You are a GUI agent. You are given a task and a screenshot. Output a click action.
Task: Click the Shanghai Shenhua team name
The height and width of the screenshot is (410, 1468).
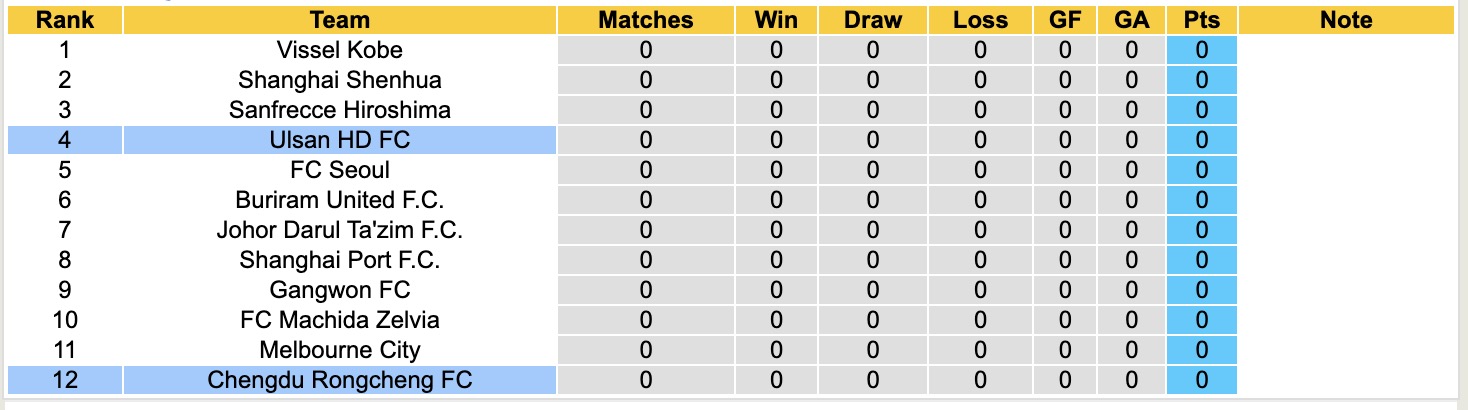339,80
